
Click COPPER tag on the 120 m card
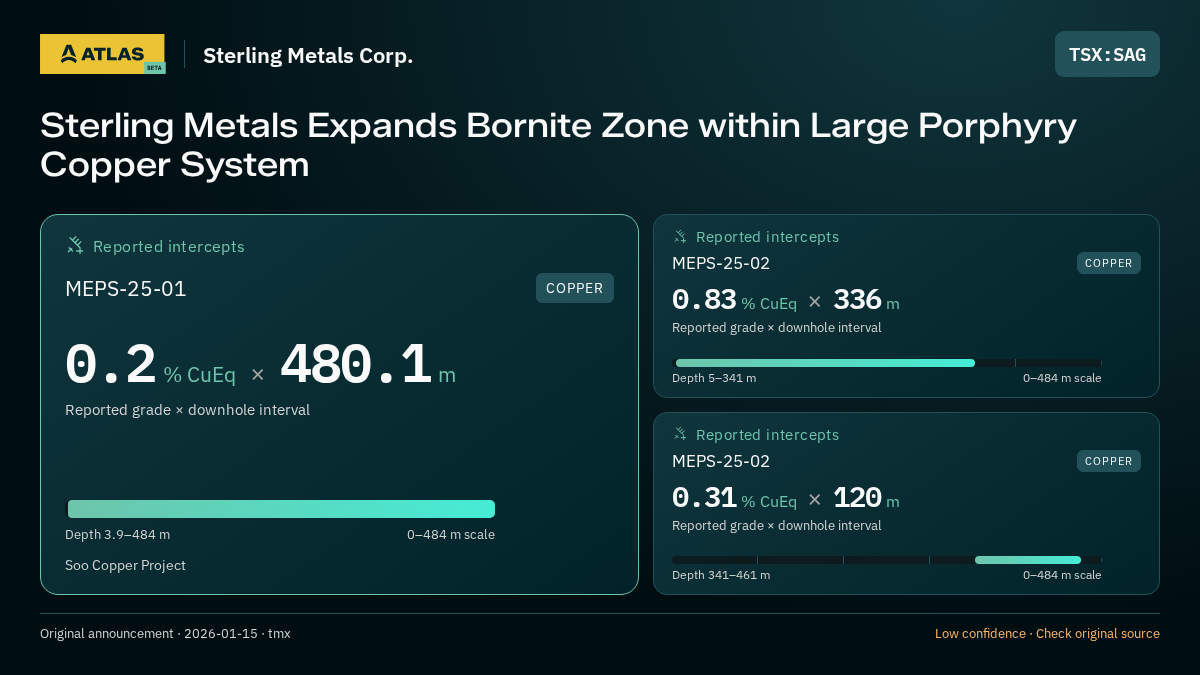pos(1109,461)
